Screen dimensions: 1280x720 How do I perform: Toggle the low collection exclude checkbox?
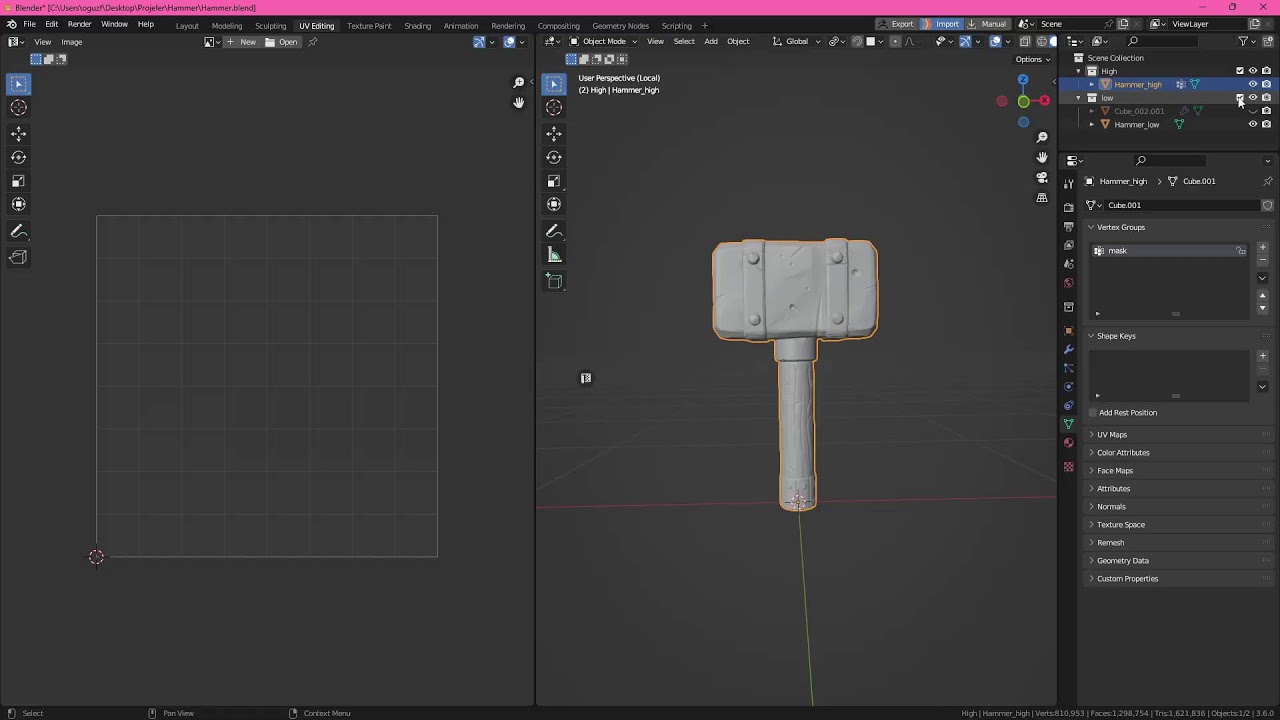(1240, 98)
